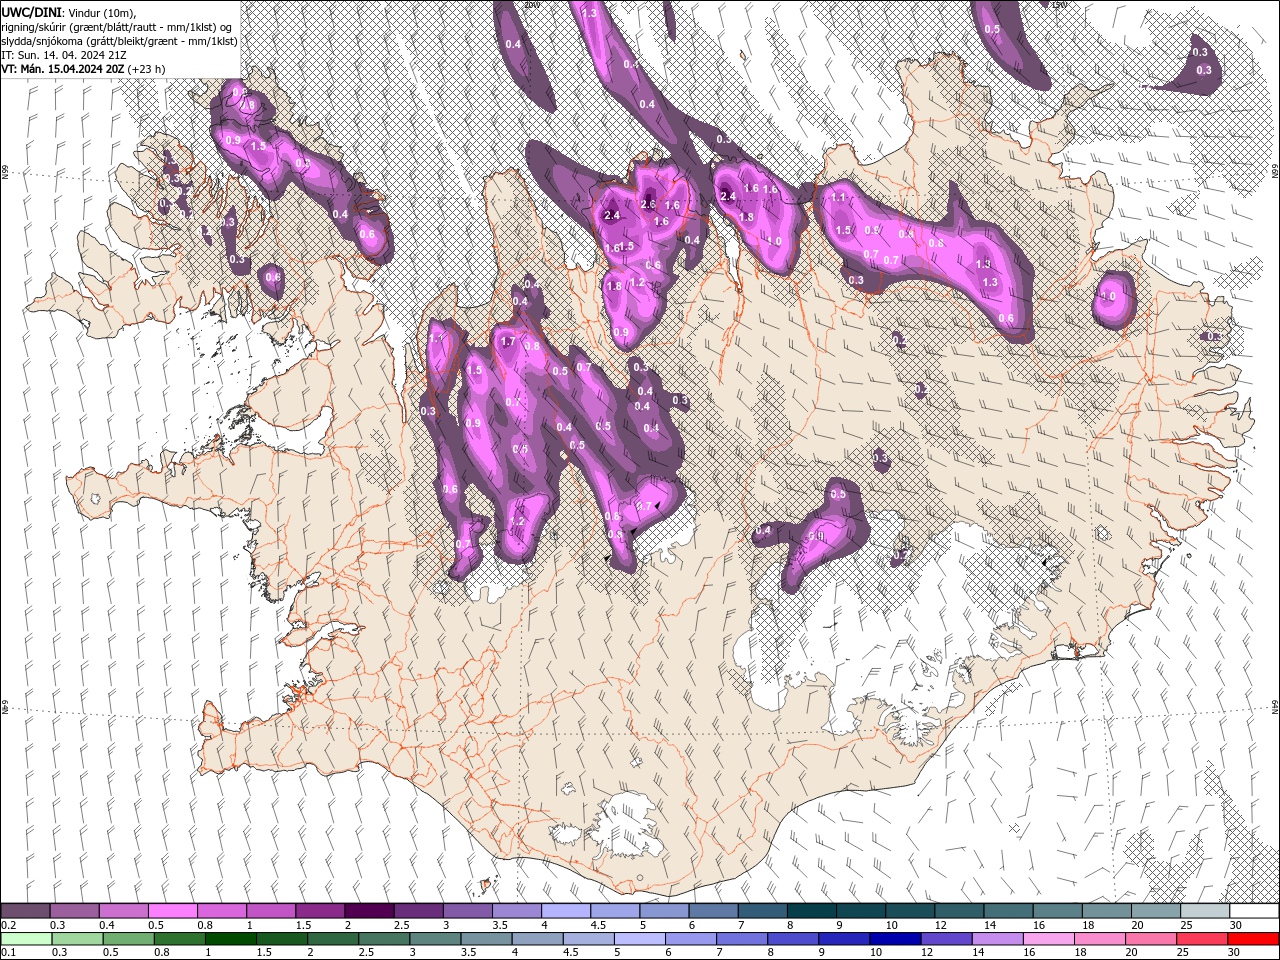Click the light grey 25 snow-scale swatch
The image size is (1280, 960).
tap(1205, 911)
